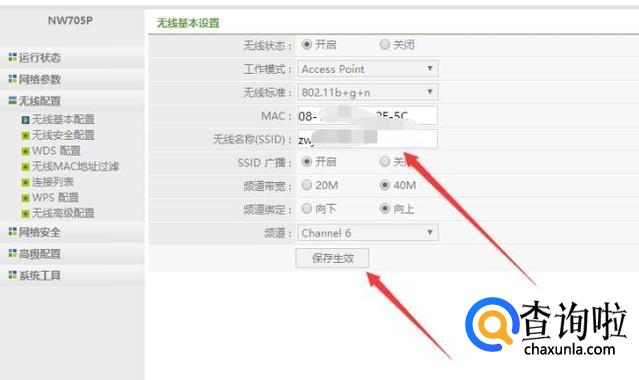Select 20M channel bandwidth
This screenshot has width=639, height=380.
306,185
